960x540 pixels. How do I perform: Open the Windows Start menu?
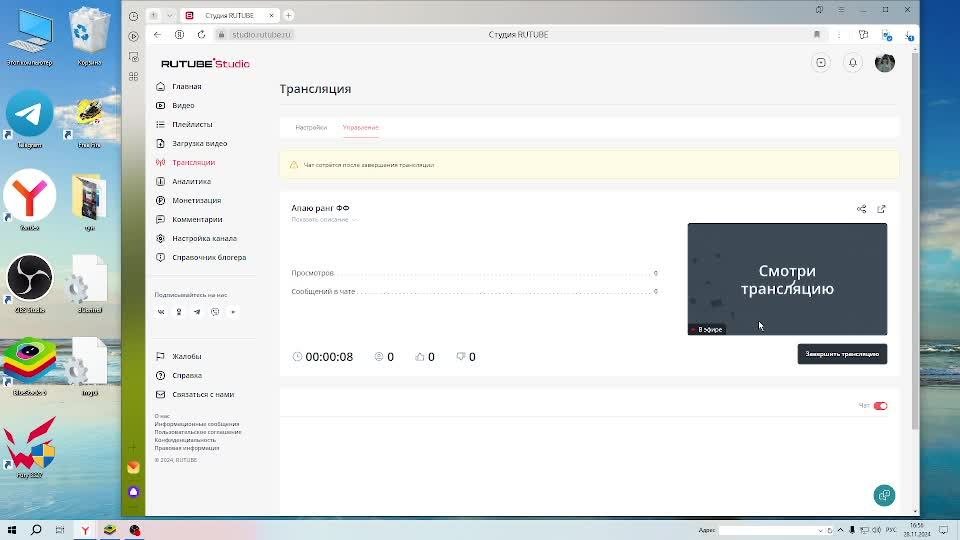12,530
